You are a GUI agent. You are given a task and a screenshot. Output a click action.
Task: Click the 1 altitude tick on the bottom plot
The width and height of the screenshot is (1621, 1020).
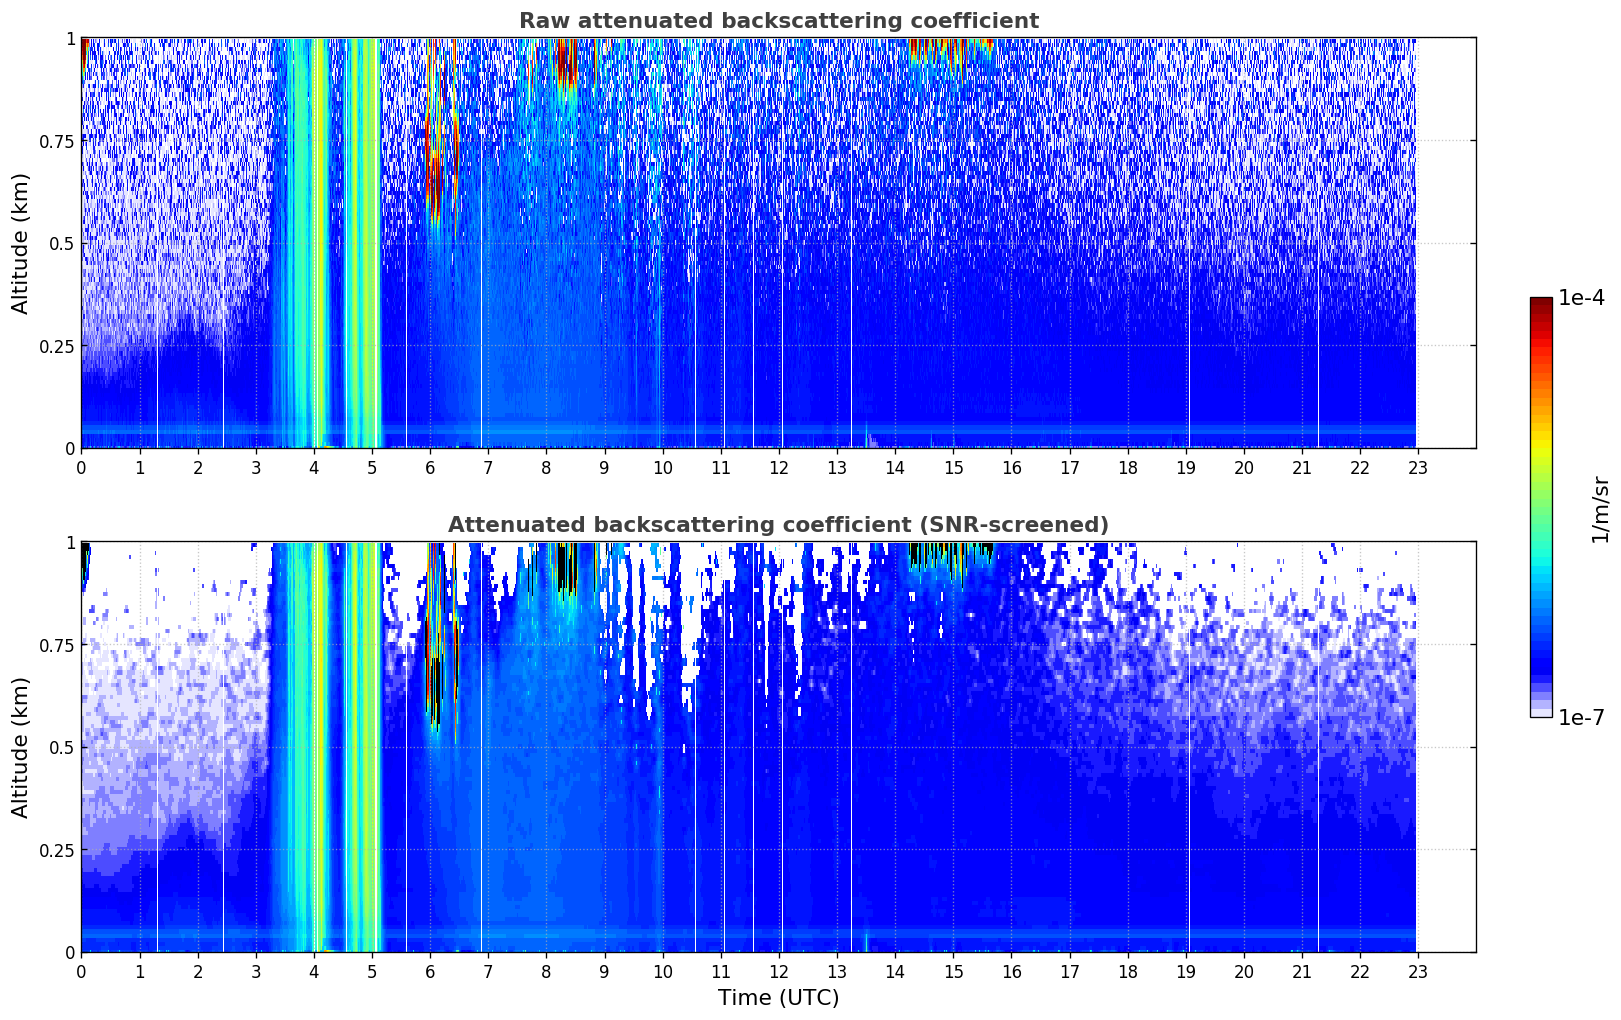coord(70,542)
